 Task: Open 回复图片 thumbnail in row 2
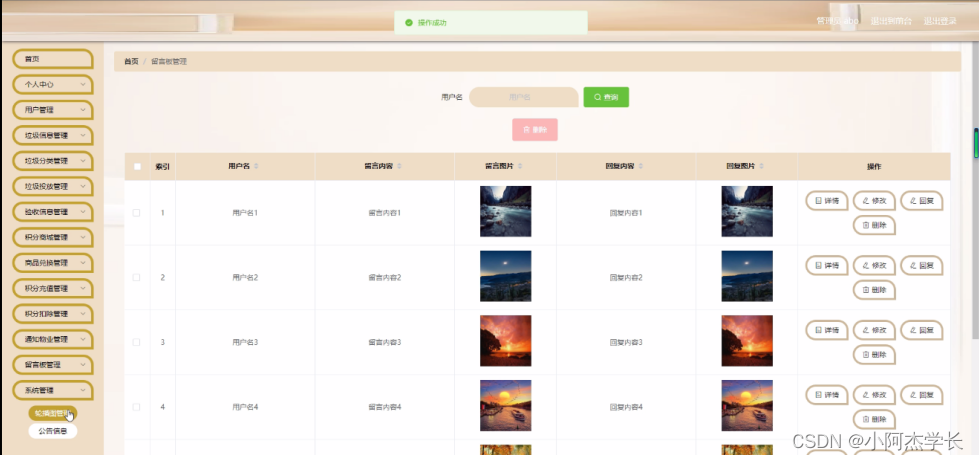point(747,276)
